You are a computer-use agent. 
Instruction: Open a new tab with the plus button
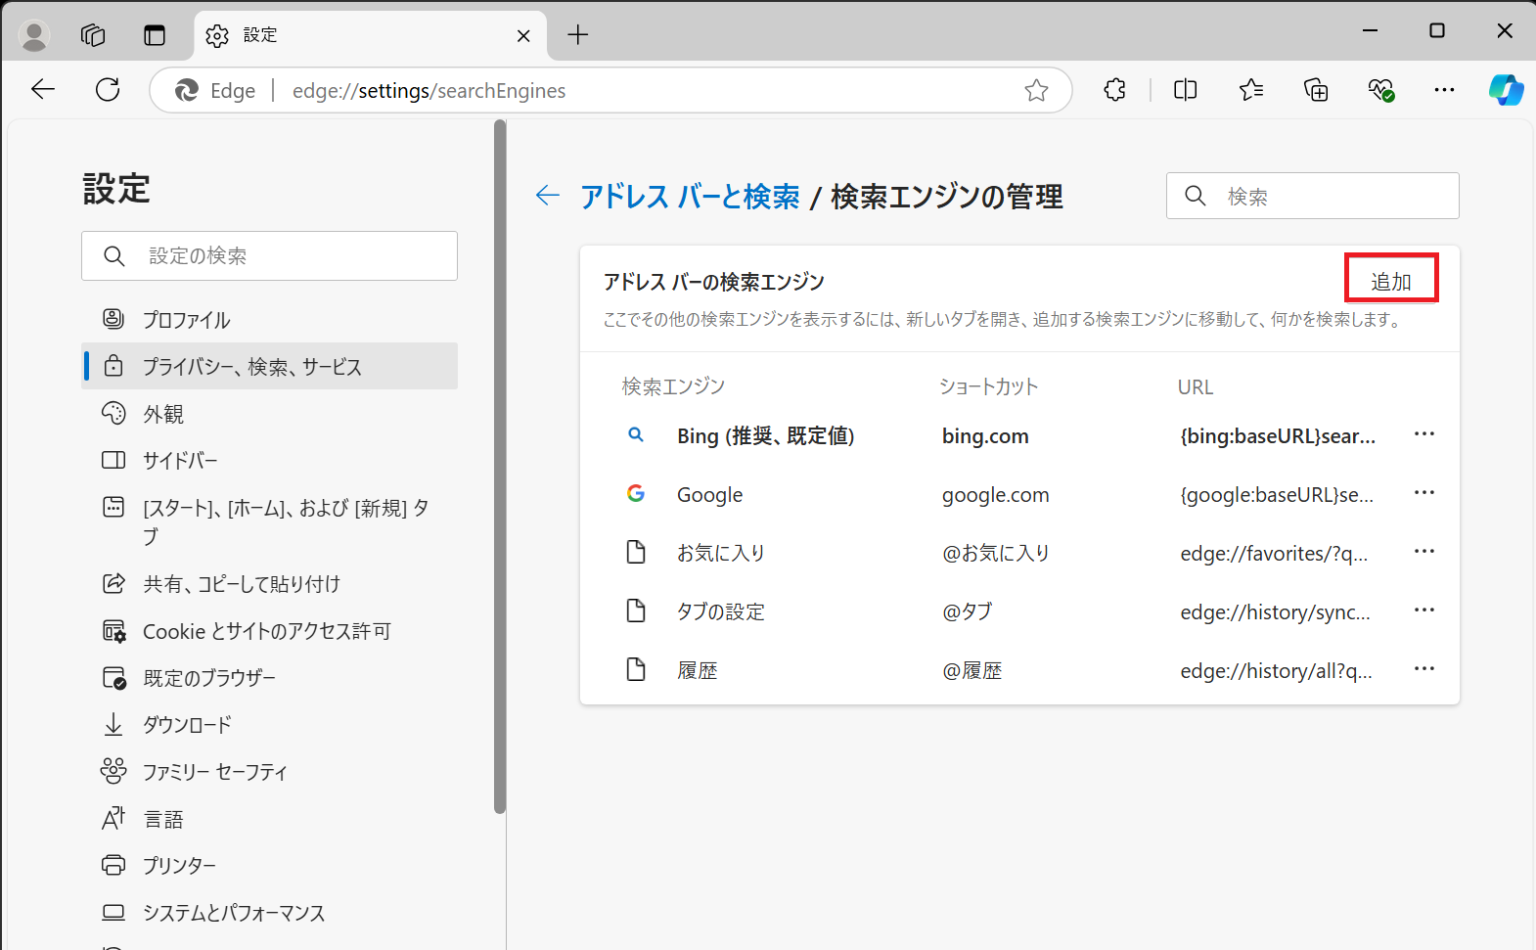coord(577,34)
